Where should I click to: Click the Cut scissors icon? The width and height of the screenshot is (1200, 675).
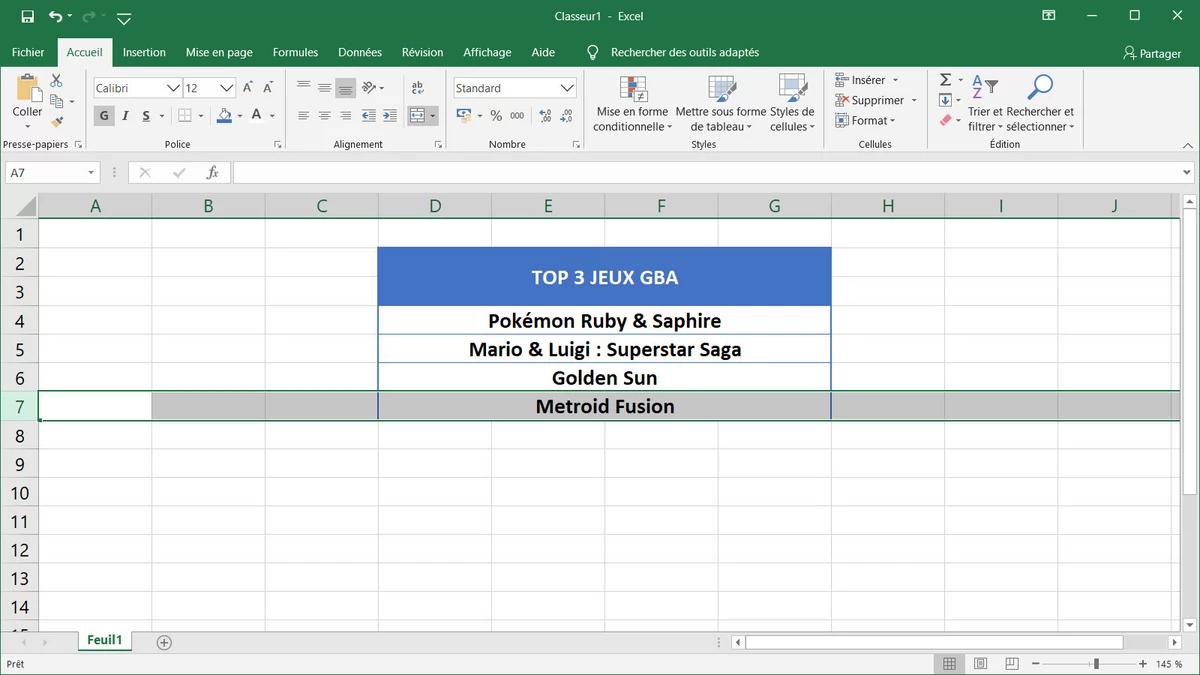pos(56,80)
